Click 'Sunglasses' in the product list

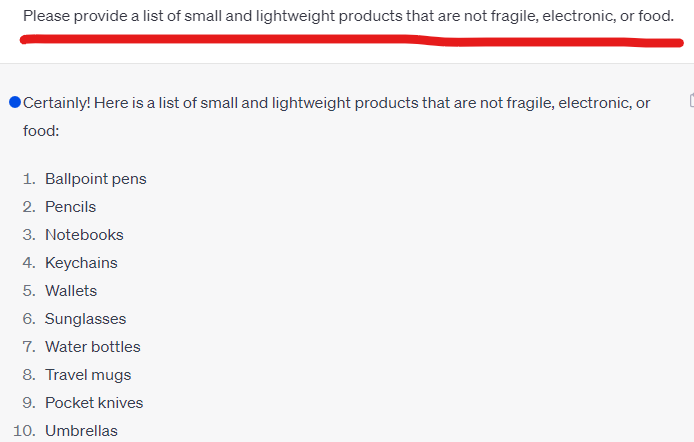(x=85, y=319)
